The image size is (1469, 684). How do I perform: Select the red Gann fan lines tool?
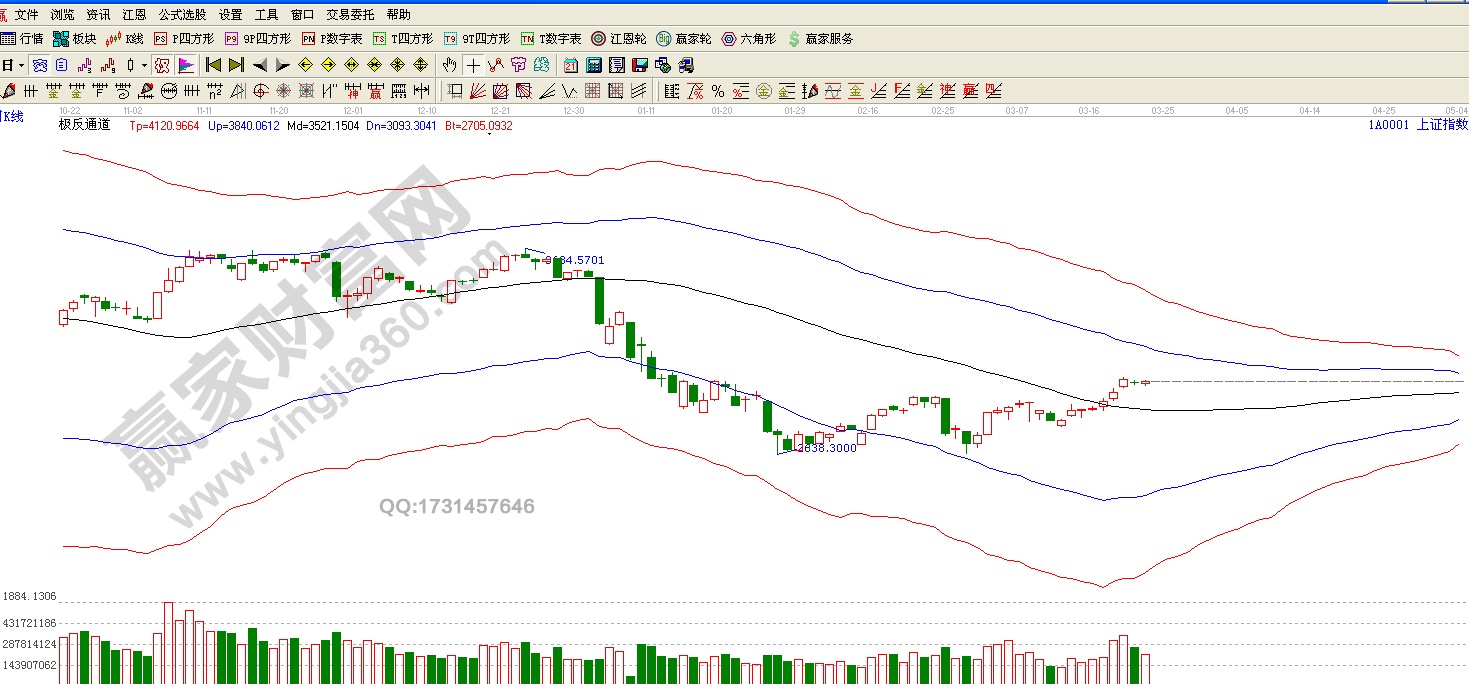(477, 91)
